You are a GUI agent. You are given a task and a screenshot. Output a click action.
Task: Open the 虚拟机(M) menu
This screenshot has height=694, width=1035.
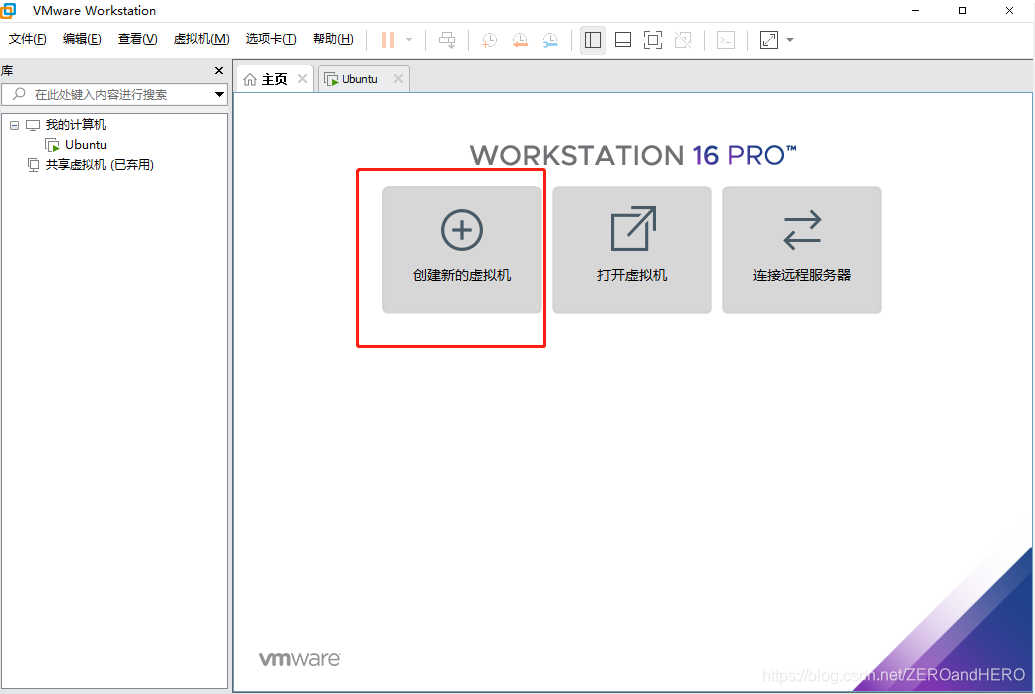point(201,39)
